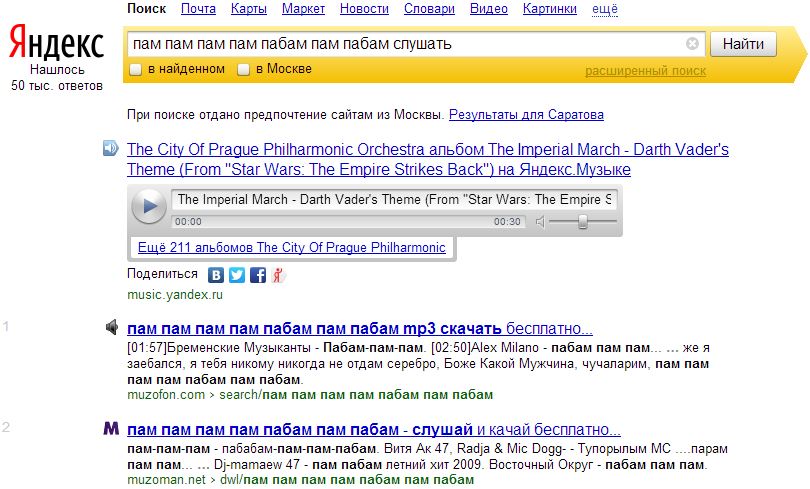Open the Imperial March album result link
Image resolution: width=810 pixels, height=489 pixels.
point(428,159)
